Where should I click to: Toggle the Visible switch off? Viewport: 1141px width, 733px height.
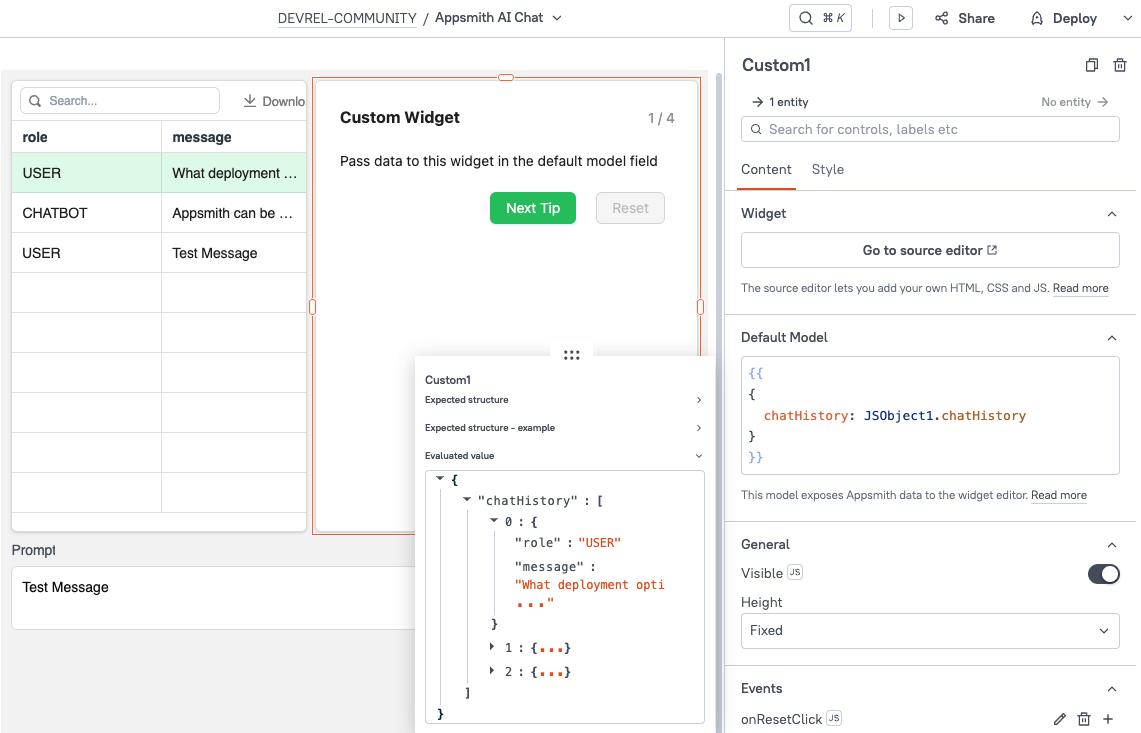1103,573
